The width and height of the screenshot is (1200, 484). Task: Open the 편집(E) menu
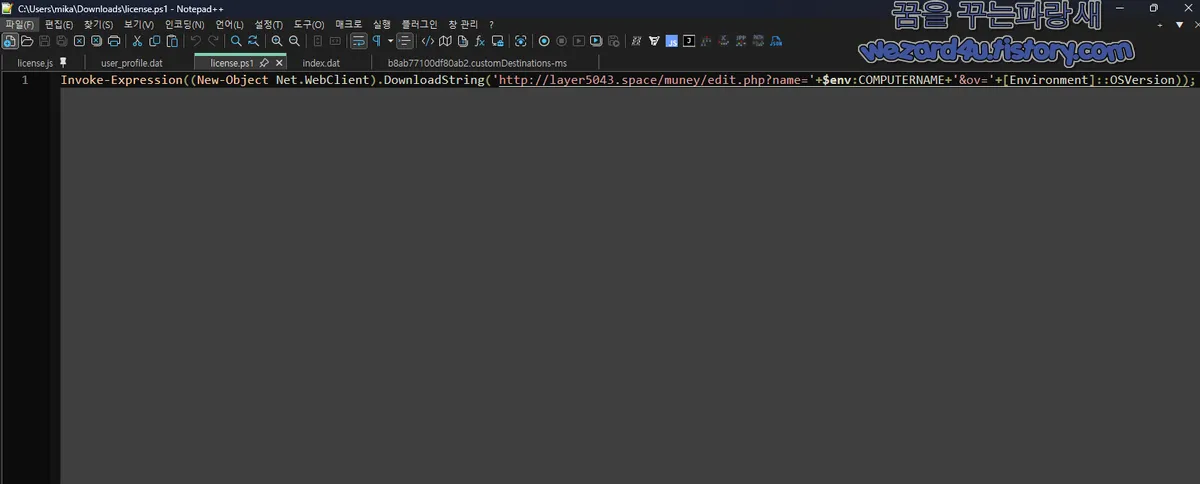coord(59,24)
